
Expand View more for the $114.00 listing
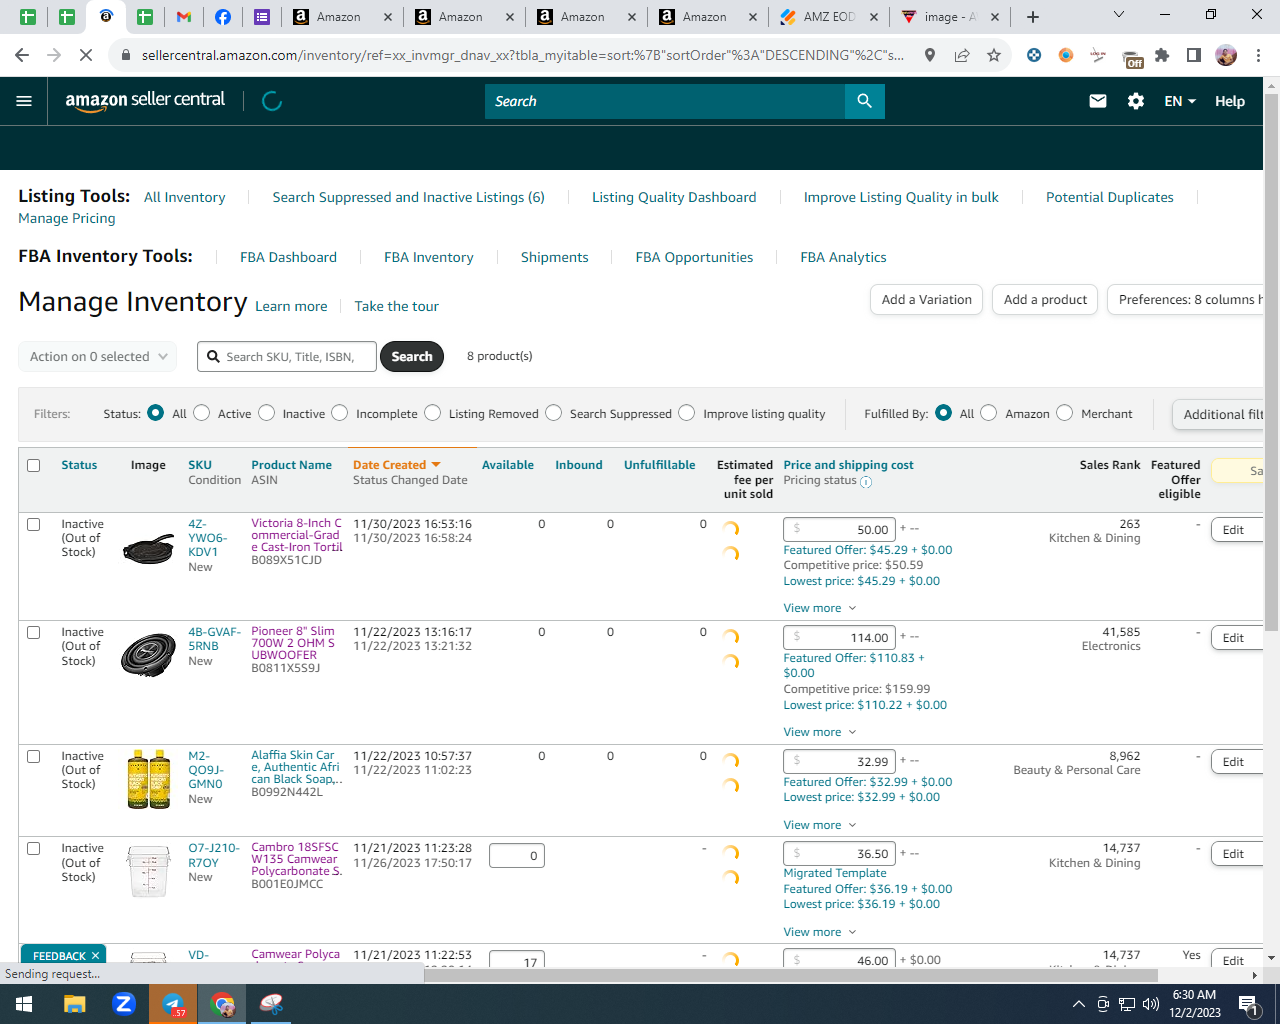pos(820,732)
